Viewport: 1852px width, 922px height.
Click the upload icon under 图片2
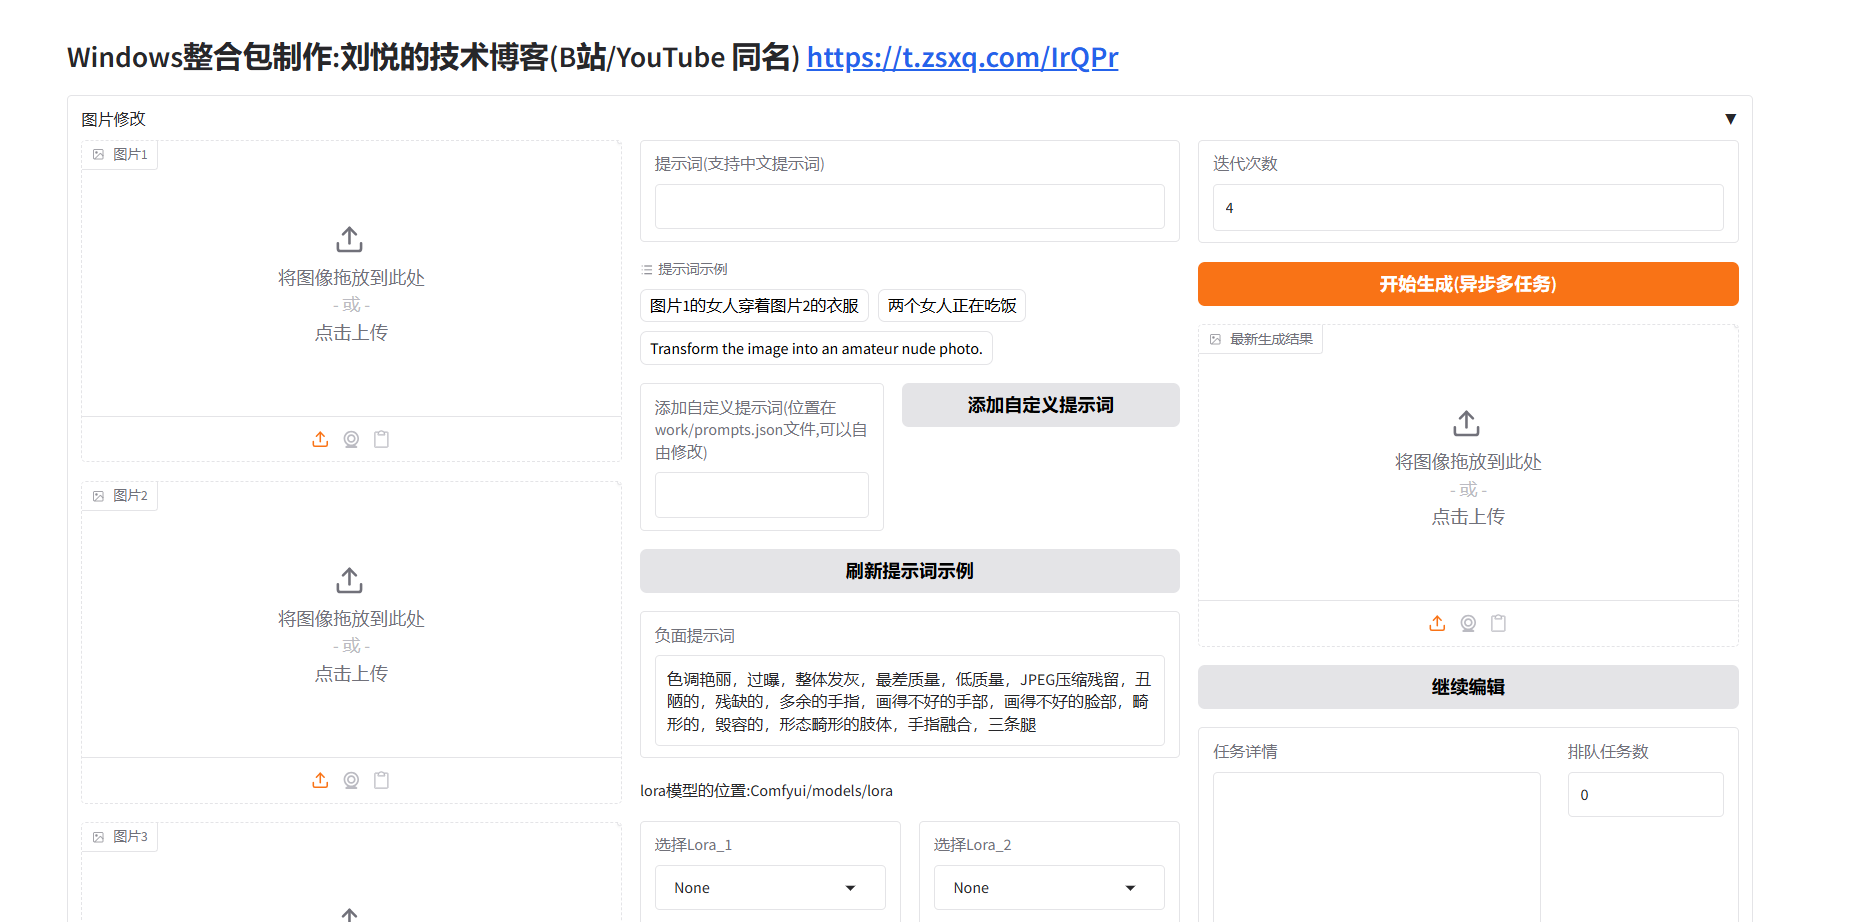pyautogui.click(x=320, y=780)
